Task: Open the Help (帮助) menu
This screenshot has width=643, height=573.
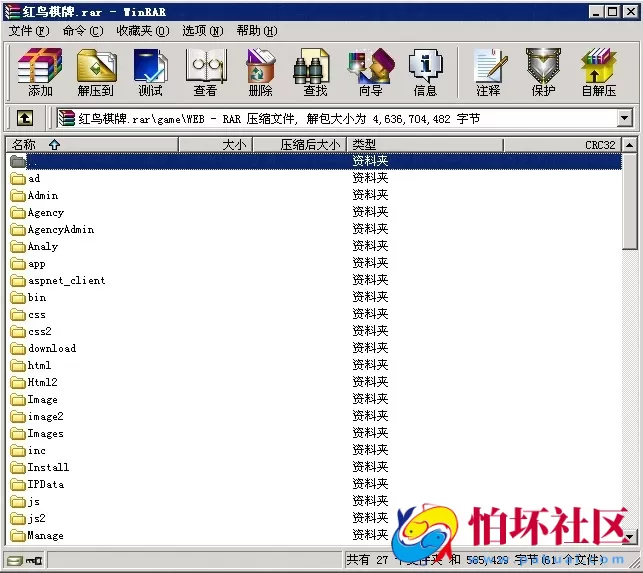Action: click(x=257, y=31)
